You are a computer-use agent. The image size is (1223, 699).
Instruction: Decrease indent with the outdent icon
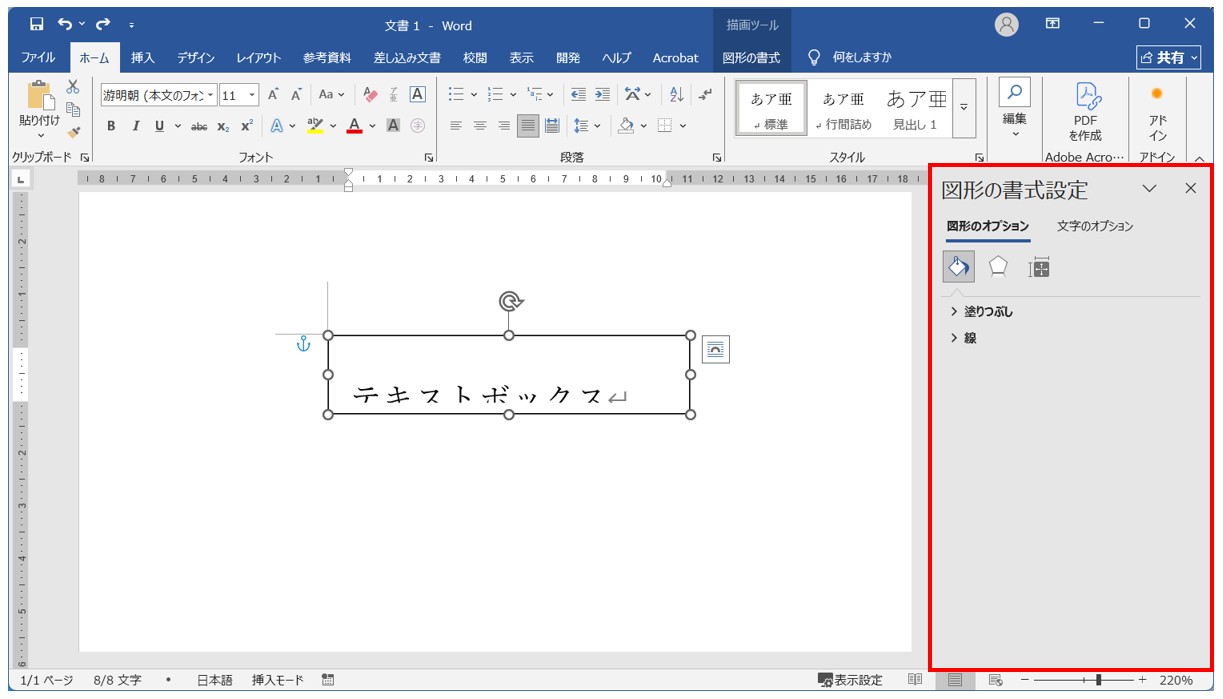pos(578,95)
